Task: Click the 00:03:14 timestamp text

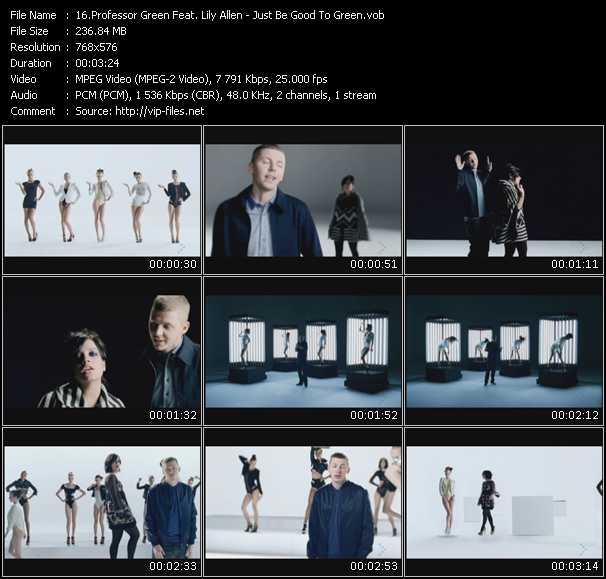Action: point(575,567)
